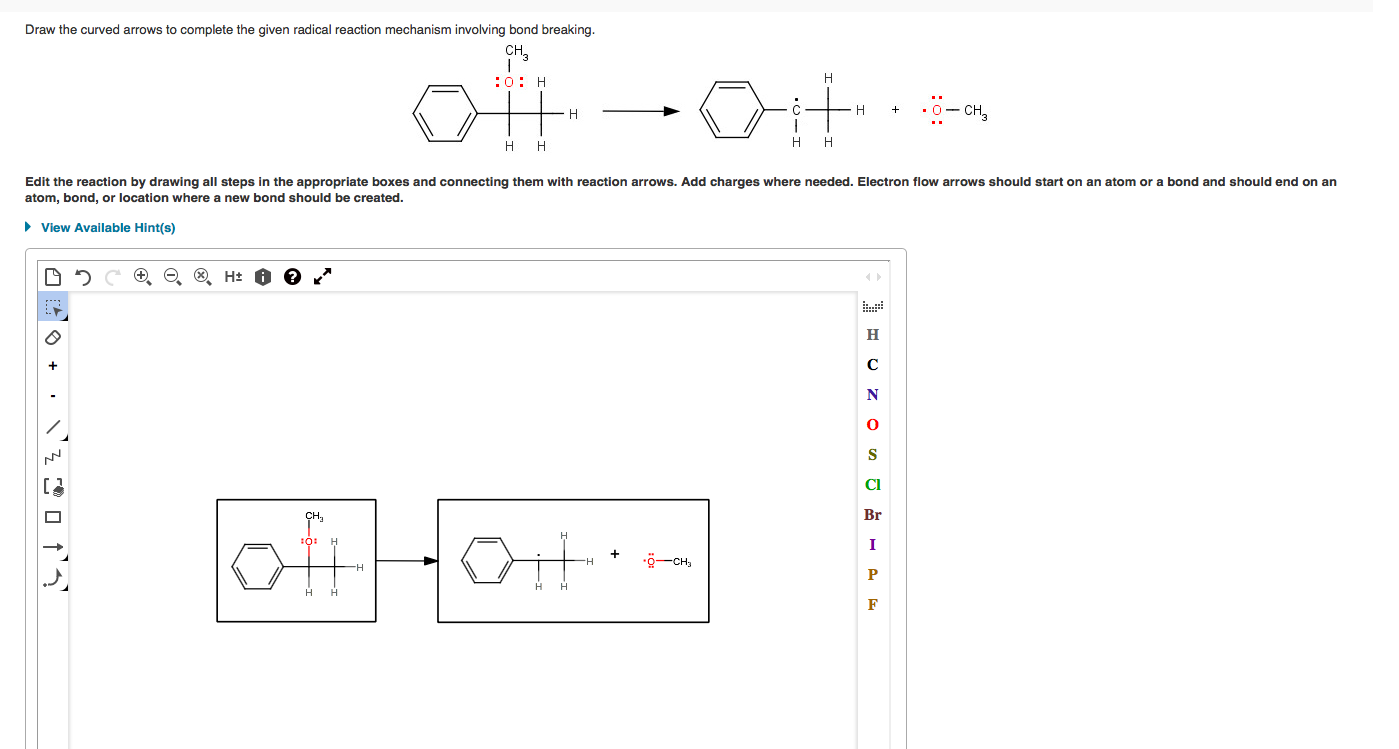Click the zoom in magnifier icon
The width and height of the screenshot is (1399, 749).
[141, 276]
